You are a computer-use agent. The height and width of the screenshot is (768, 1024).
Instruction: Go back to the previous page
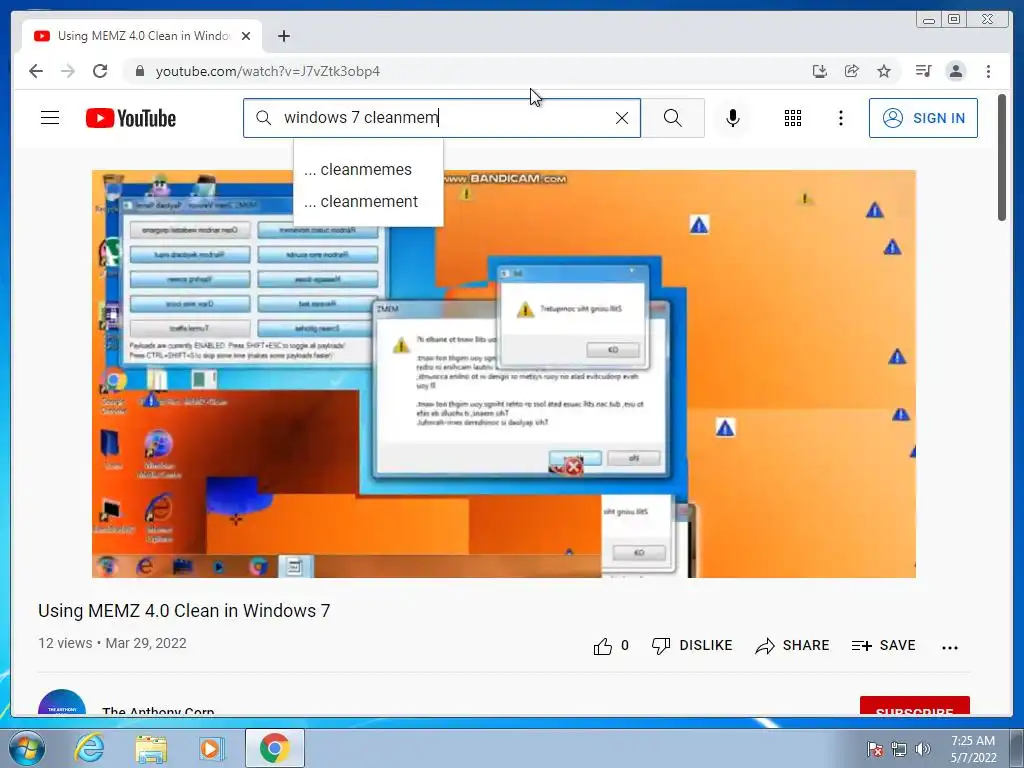[x=36, y=71]
